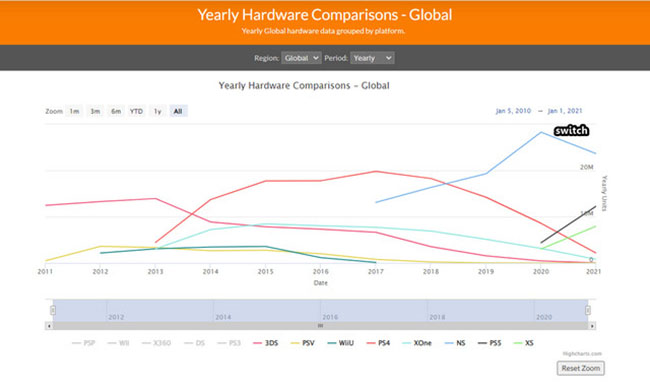
Task: Enable the hidden X360 series
Action: (156, 343)
